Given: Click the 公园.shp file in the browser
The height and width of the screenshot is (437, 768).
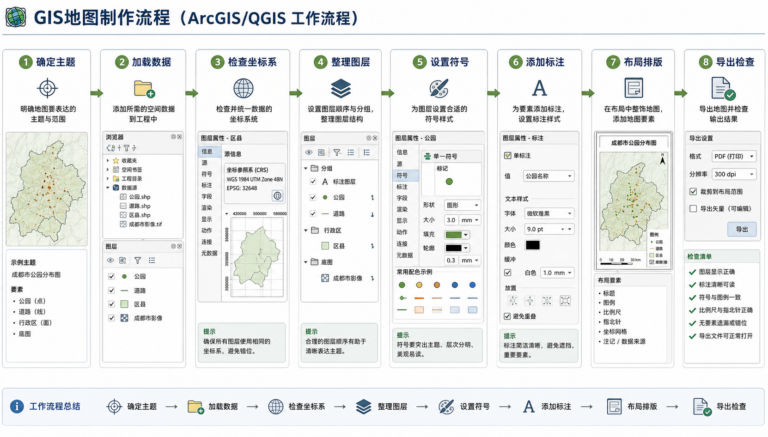Looking at the screenshot, I should click(x=140, y=197).
